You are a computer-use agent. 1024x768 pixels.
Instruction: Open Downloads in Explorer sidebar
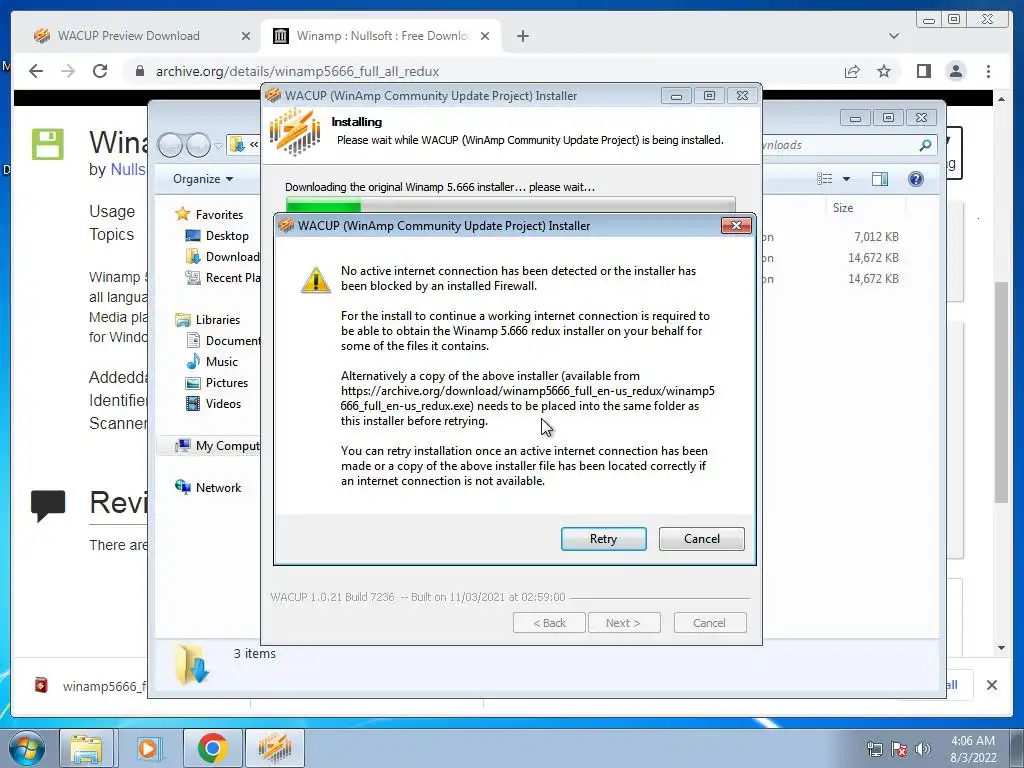[223, 257]
